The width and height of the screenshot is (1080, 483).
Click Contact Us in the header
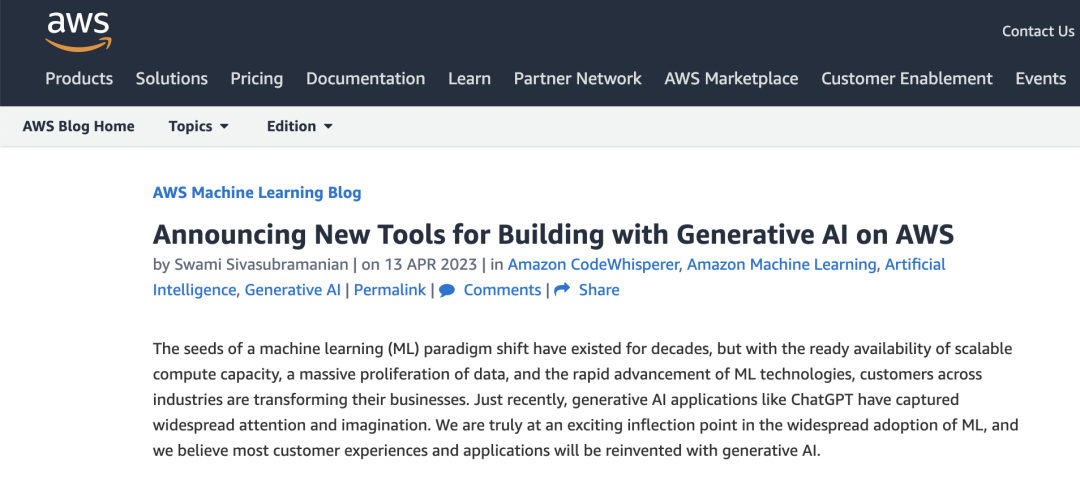tap(1038, 31)
